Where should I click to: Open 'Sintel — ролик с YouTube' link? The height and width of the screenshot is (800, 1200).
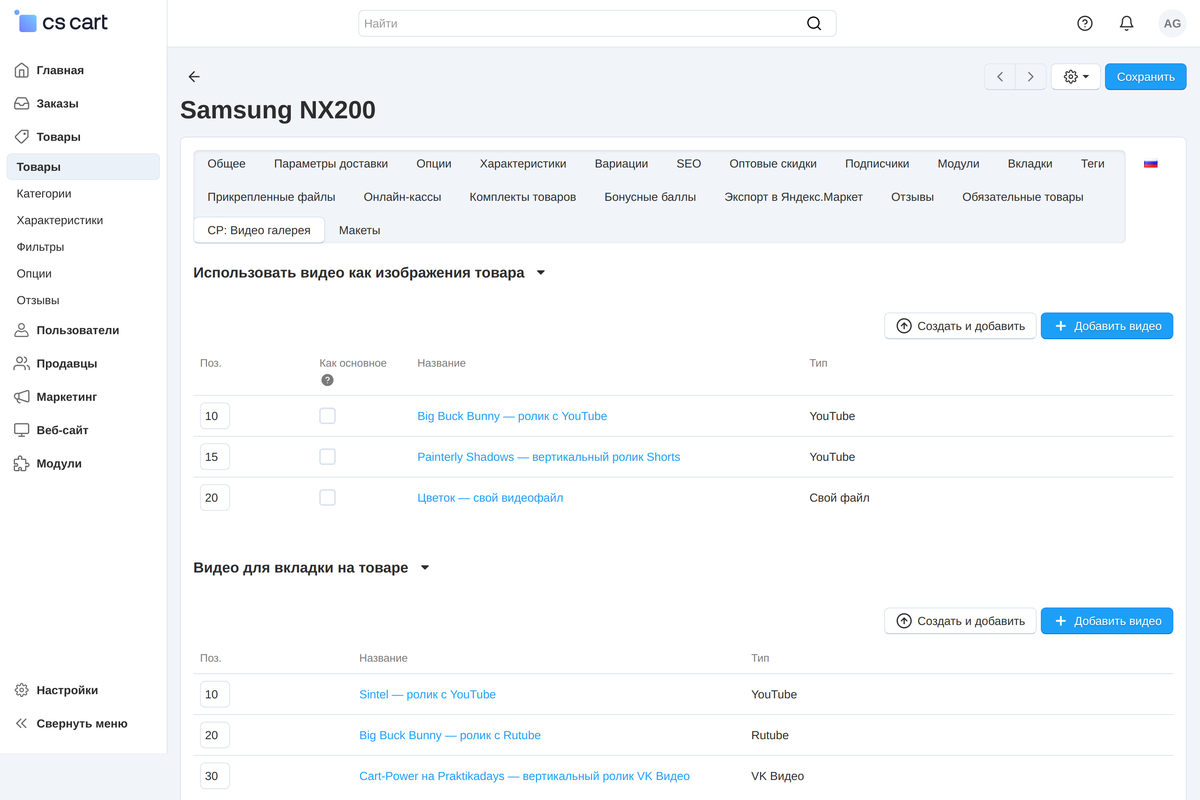pyautogui.click(x=427, y=694)
